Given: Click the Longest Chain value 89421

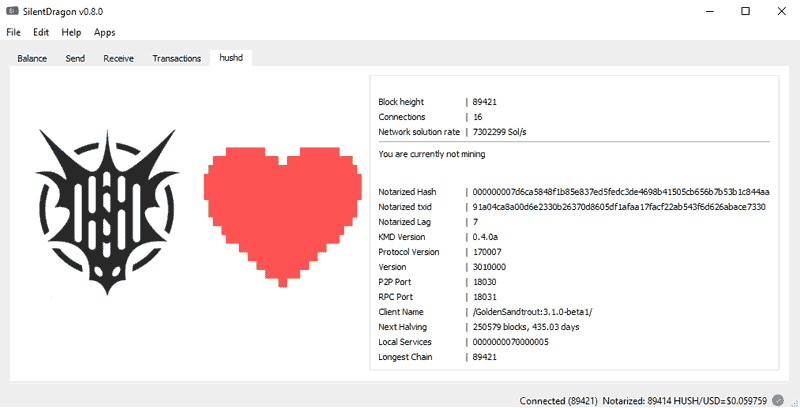Looking at the screenshot, I should [484, 357].
